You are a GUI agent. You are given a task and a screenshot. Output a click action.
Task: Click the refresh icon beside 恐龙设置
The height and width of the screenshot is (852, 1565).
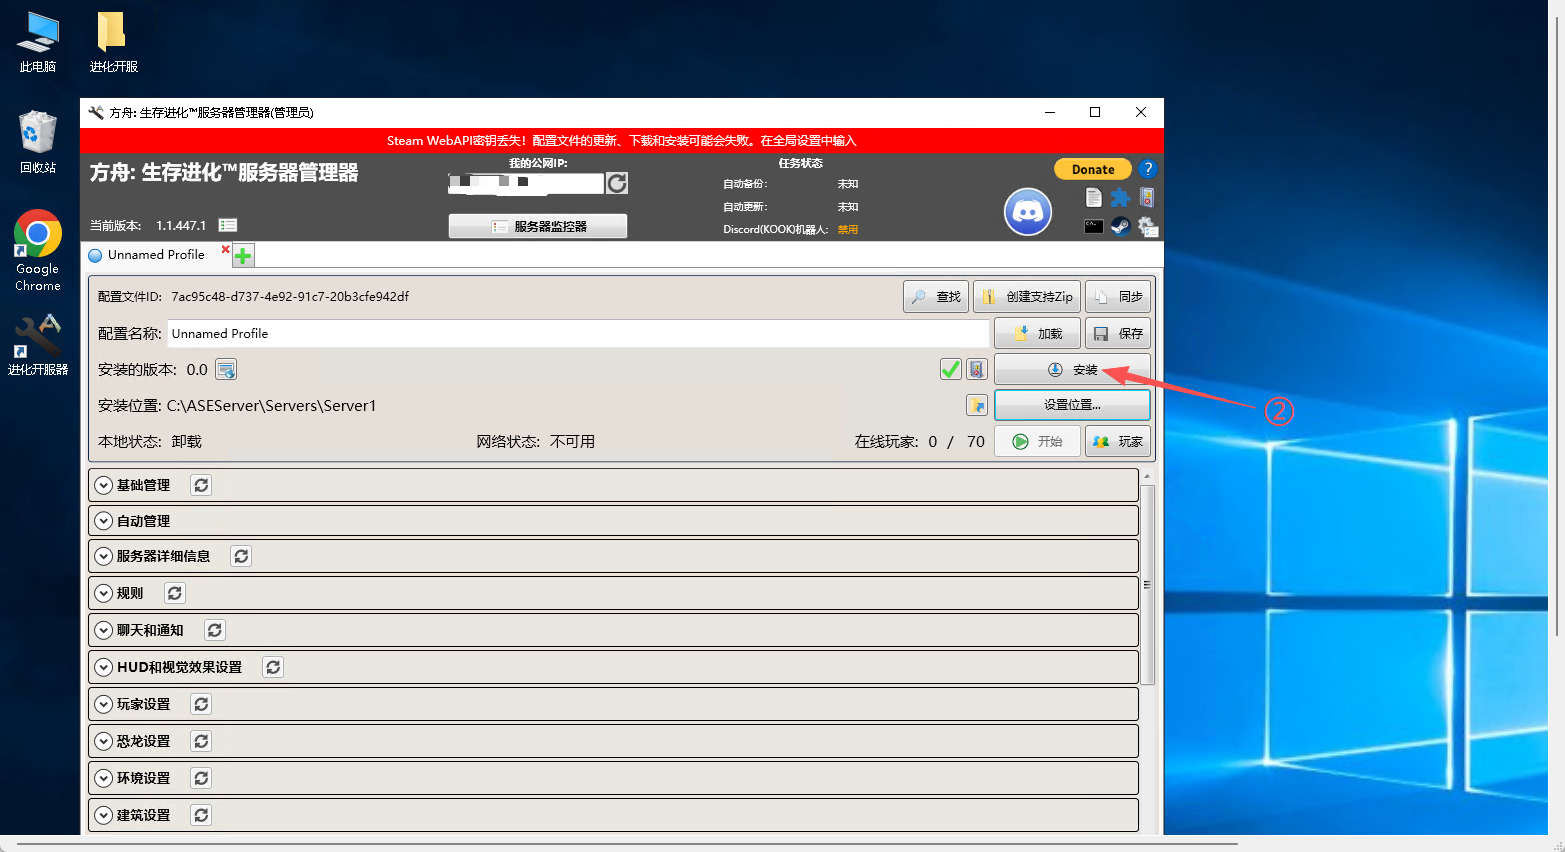pos(201,741)
